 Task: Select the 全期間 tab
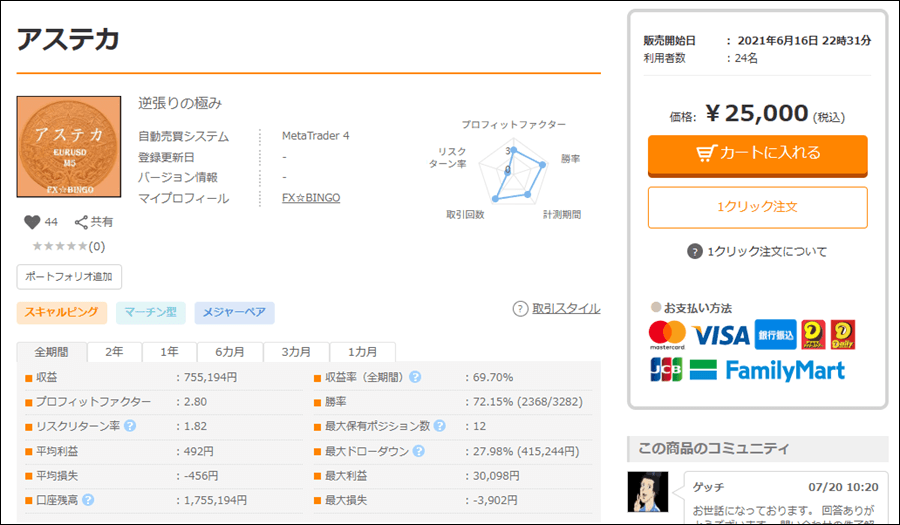(x=51, y=352)
